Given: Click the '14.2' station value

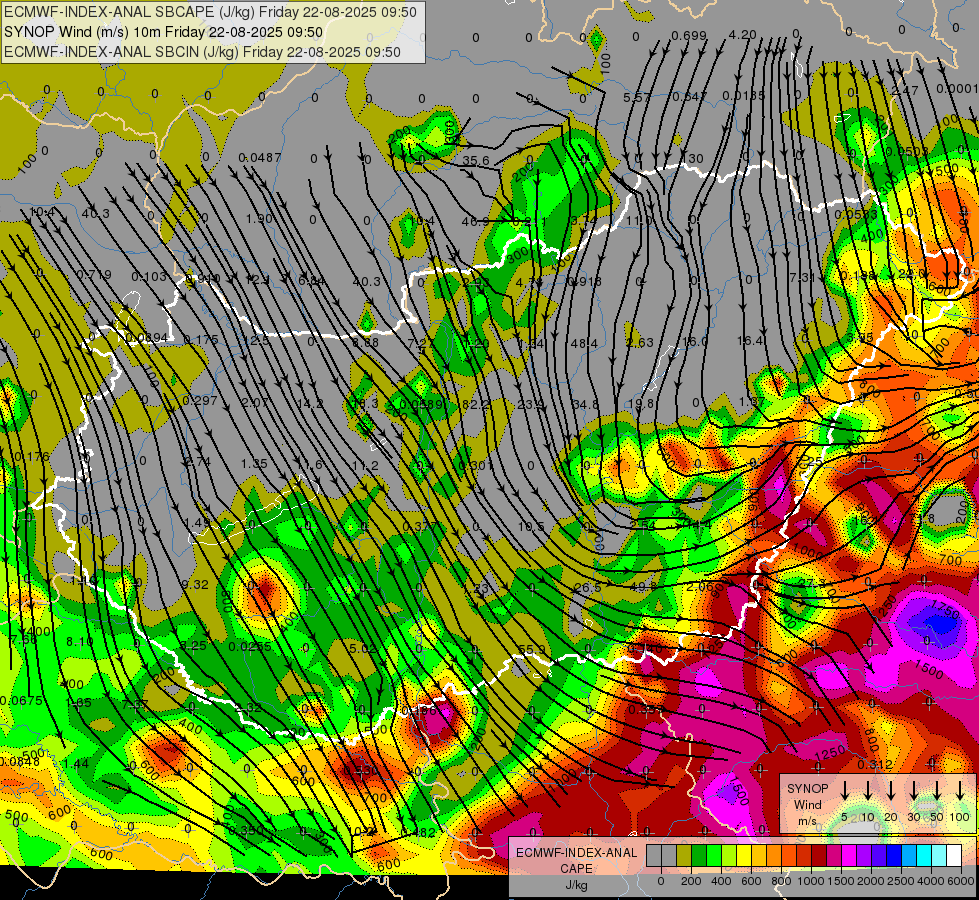Looking at the screenshot, I should 310,403.
